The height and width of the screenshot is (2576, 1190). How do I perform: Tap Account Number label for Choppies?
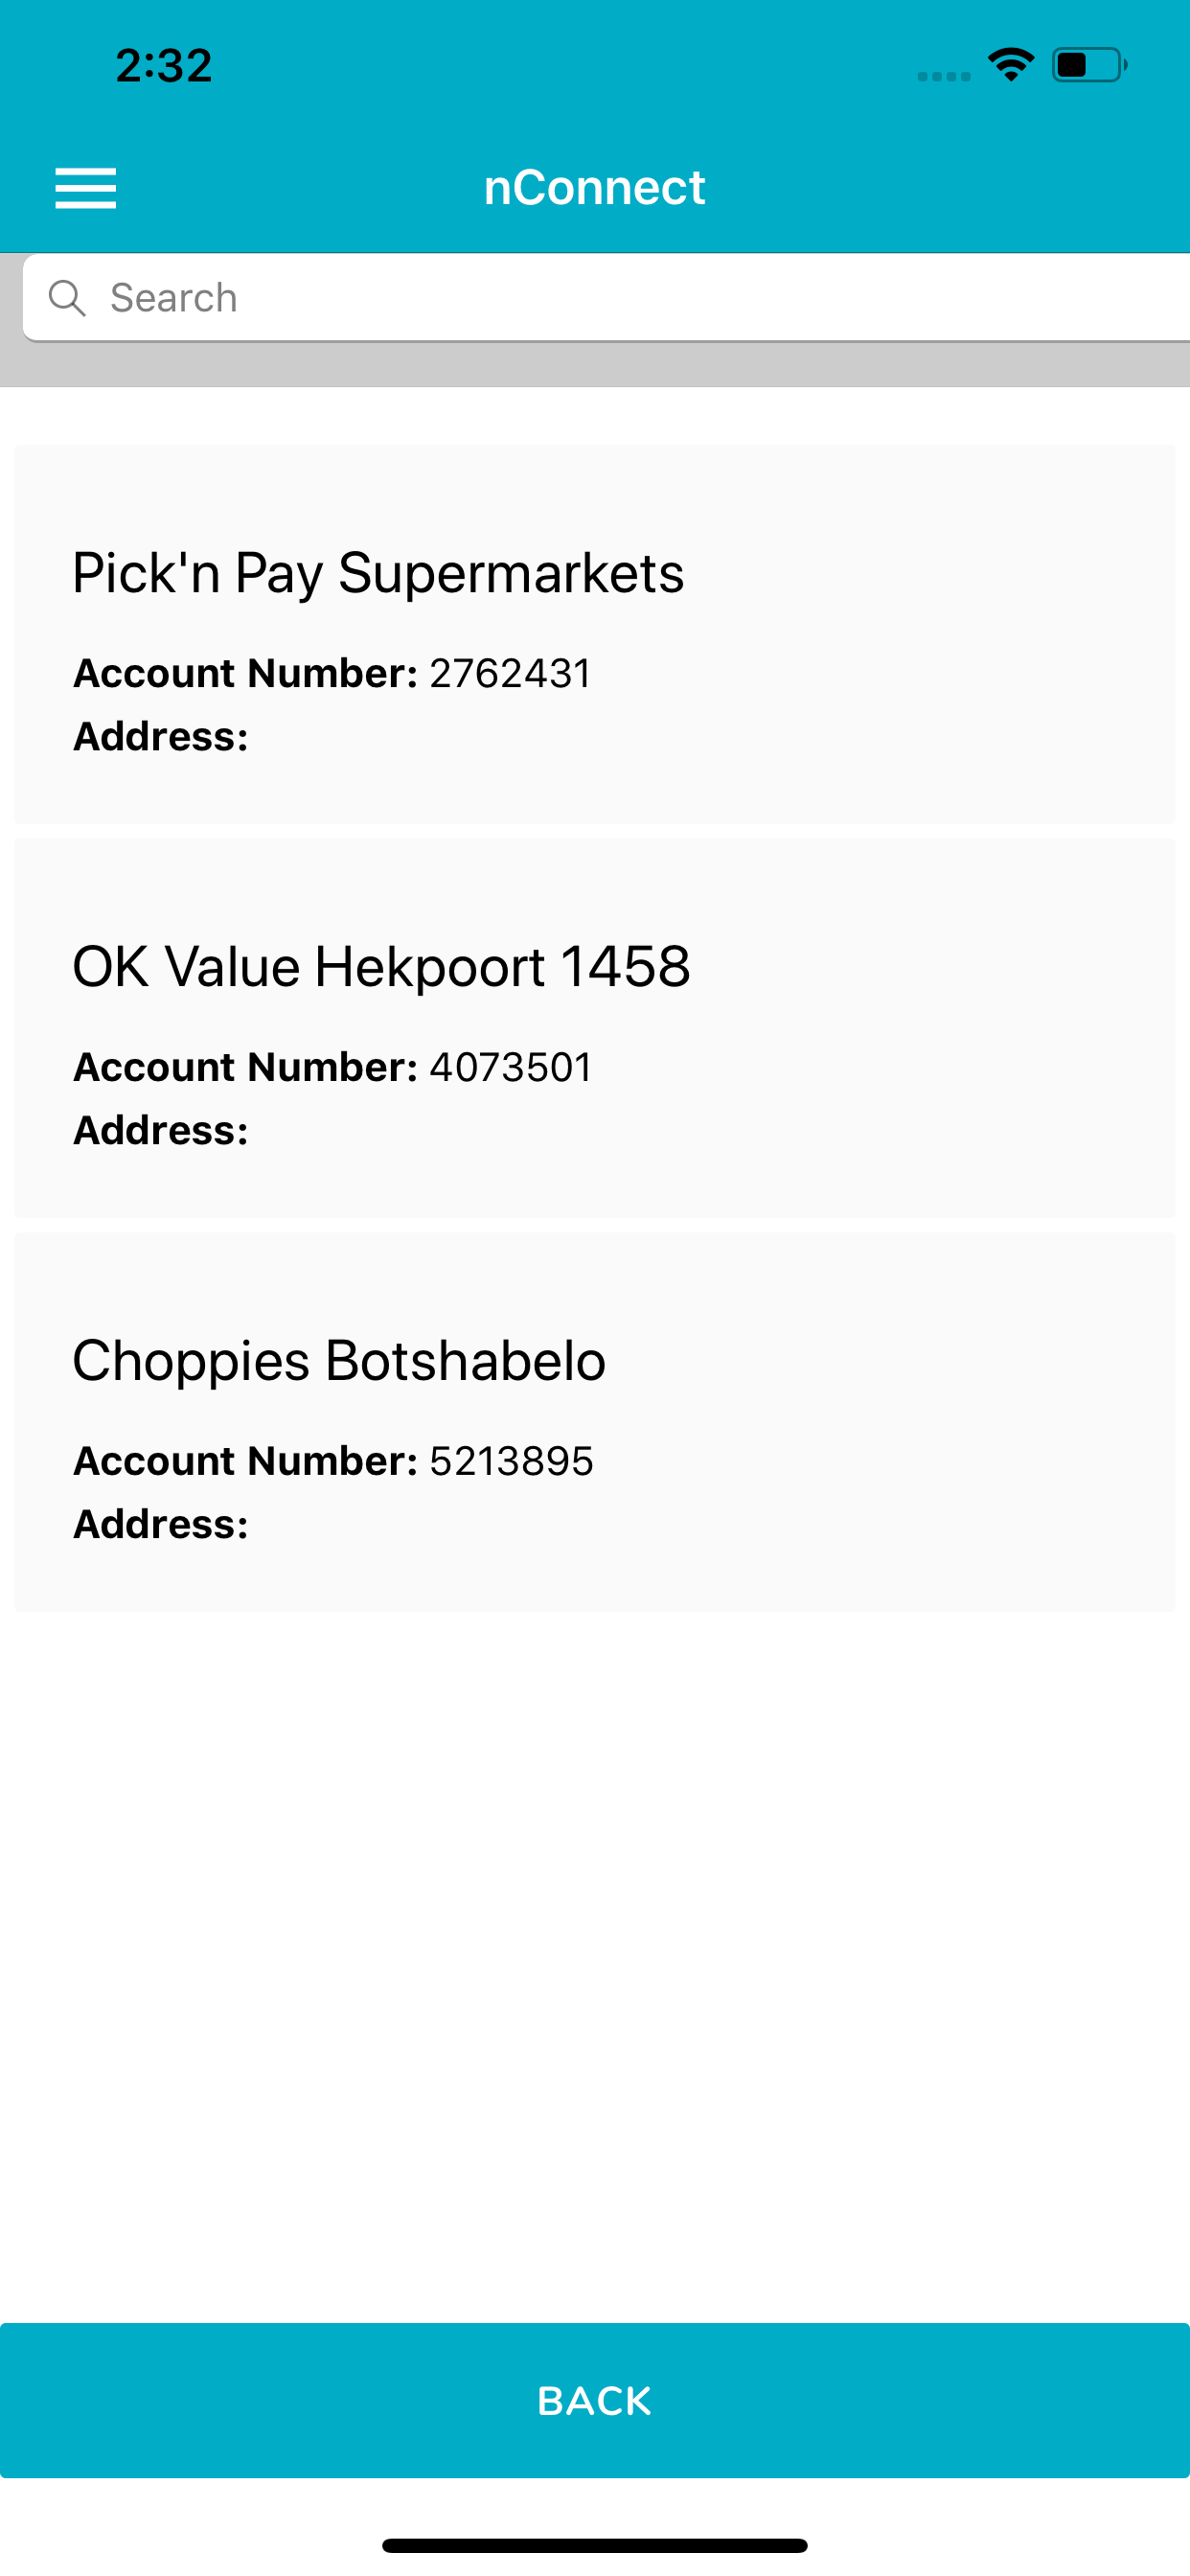point(245,1461)
